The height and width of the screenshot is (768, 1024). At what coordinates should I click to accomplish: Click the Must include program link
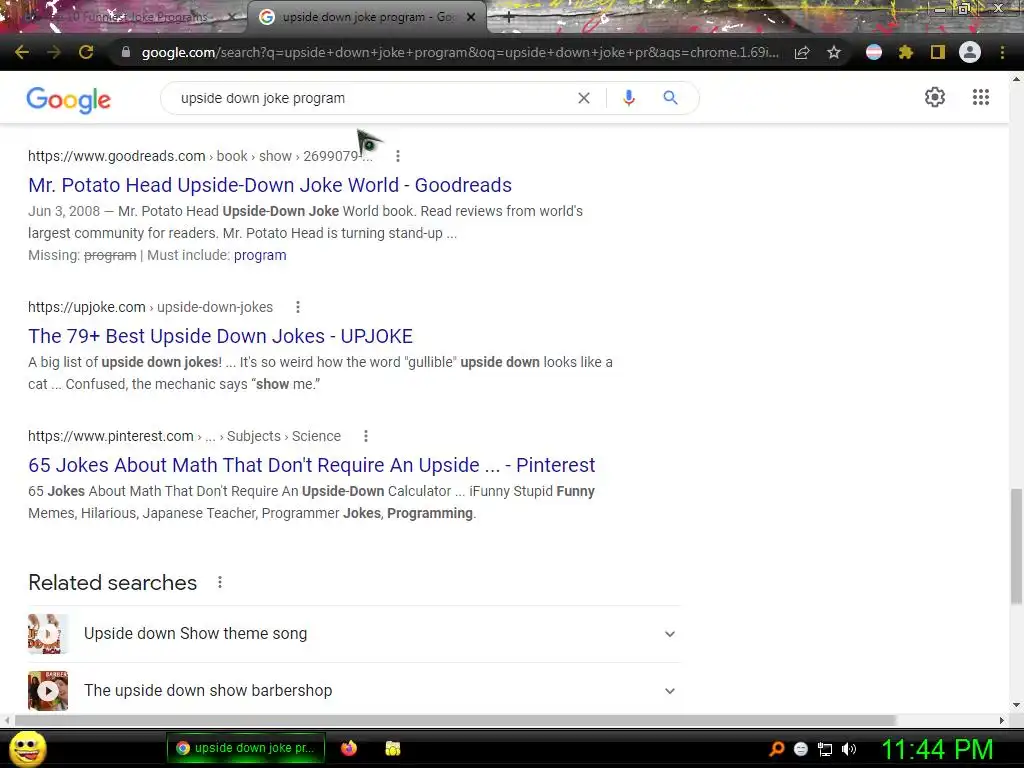click(260, 255)
